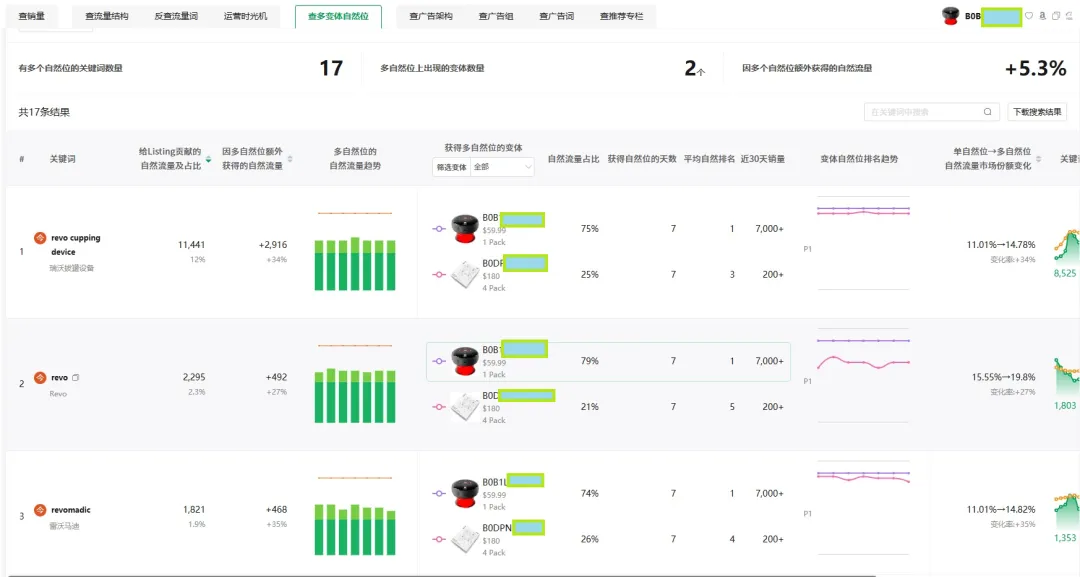Screen dimensions: 1080x577
Task: Click the purple line marker in revo row
Action: tap(439, 361)
